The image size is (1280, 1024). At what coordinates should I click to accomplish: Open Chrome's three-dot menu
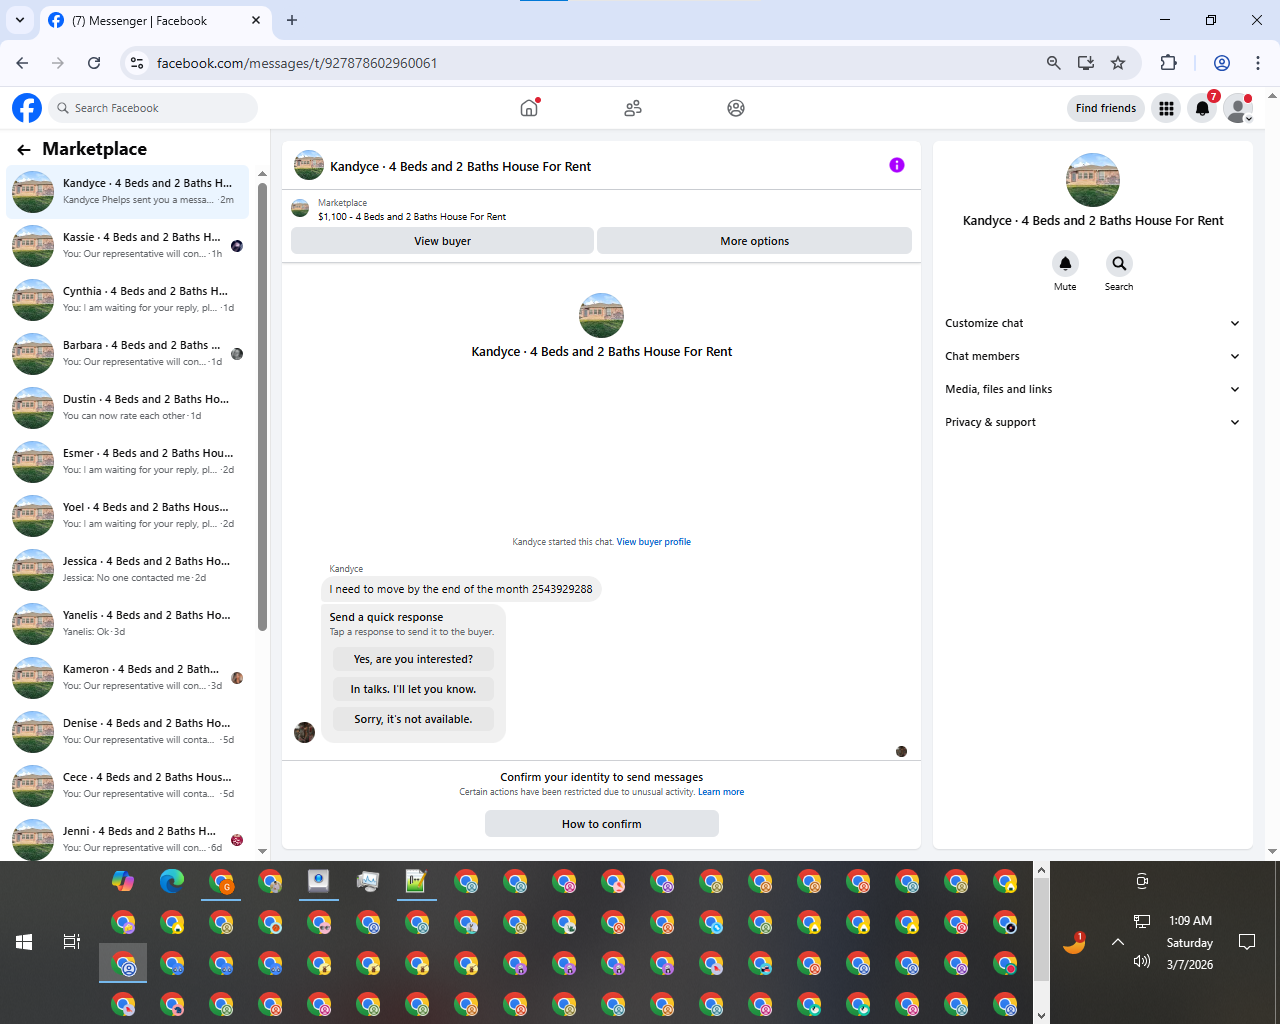pyautogui.click(x=1258, y=63)
